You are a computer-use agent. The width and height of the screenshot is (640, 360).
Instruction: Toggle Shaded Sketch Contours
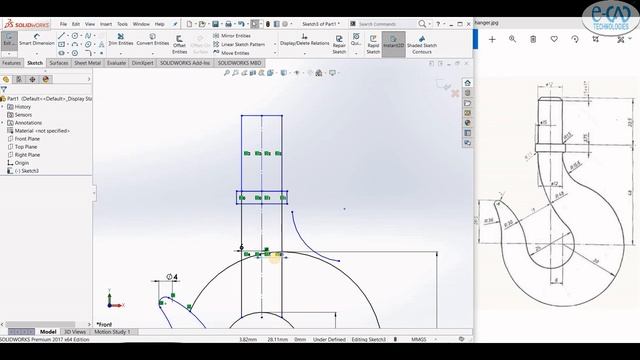(x=422, y=44)
